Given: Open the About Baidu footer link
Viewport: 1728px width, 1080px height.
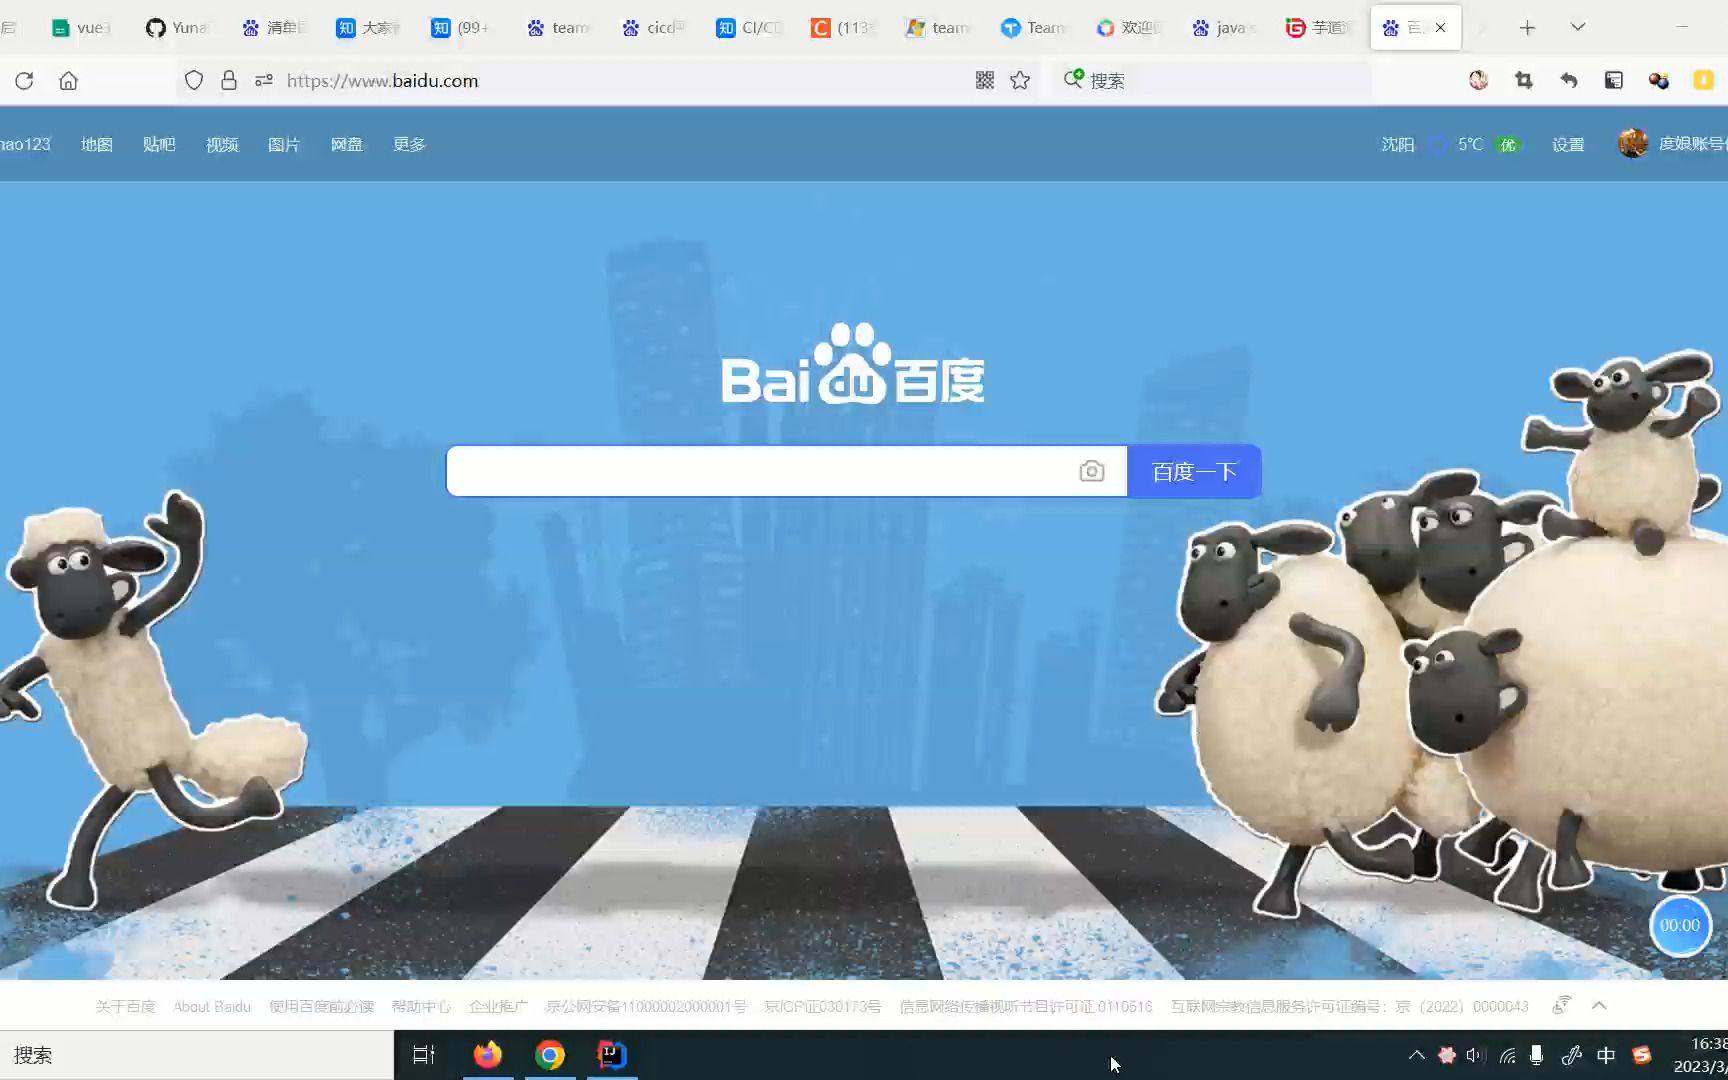Looking at the screenshot, I should (212, 1006).
